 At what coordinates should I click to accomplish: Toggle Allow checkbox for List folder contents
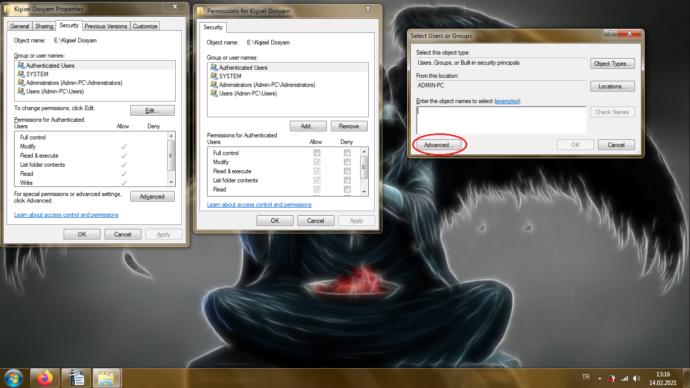pos(317,180)
